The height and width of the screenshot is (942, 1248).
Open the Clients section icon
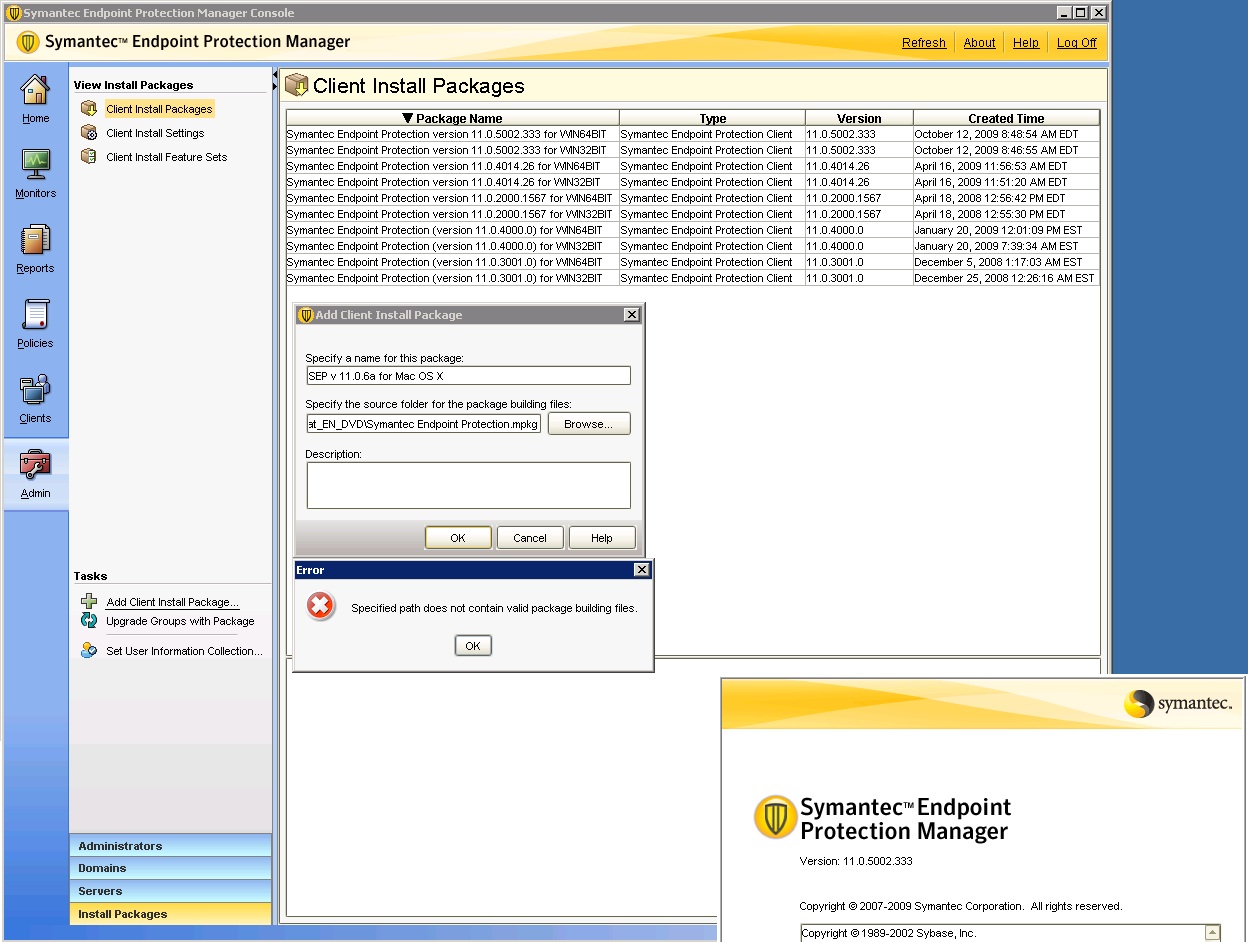[x=36, y=389]
